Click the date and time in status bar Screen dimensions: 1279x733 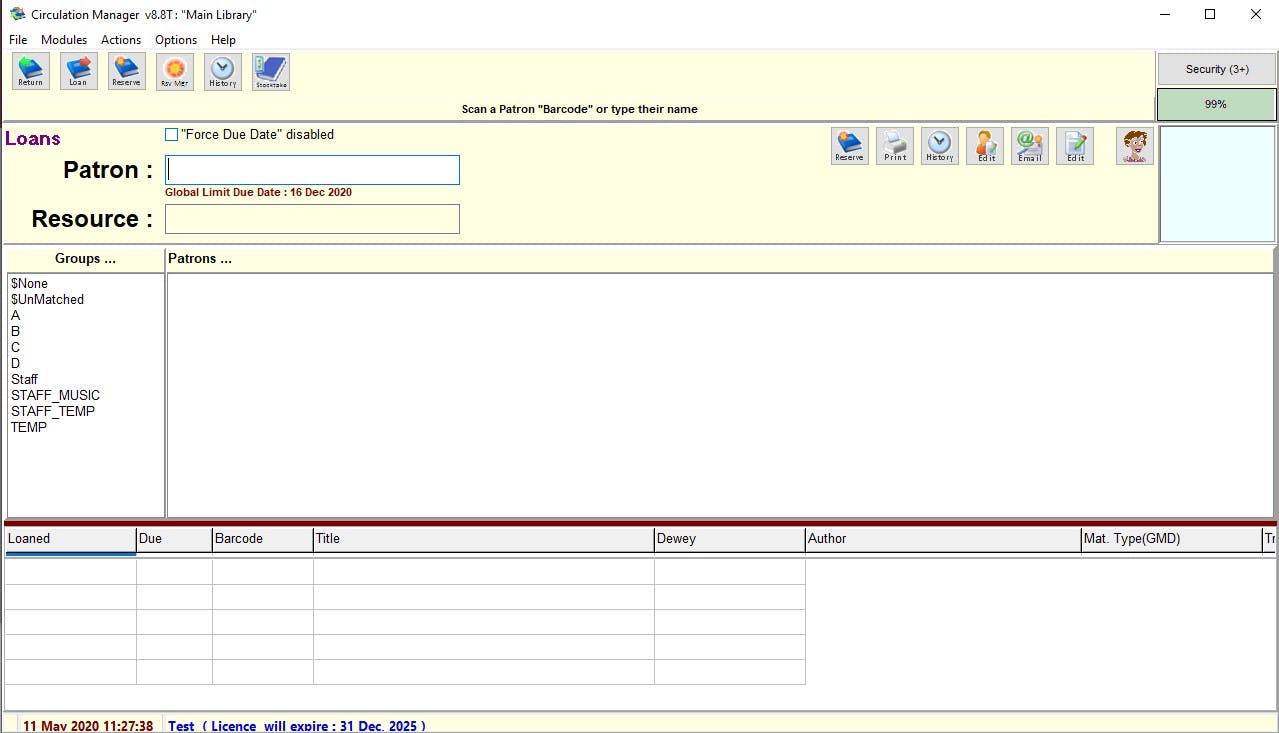coord(88,726)
